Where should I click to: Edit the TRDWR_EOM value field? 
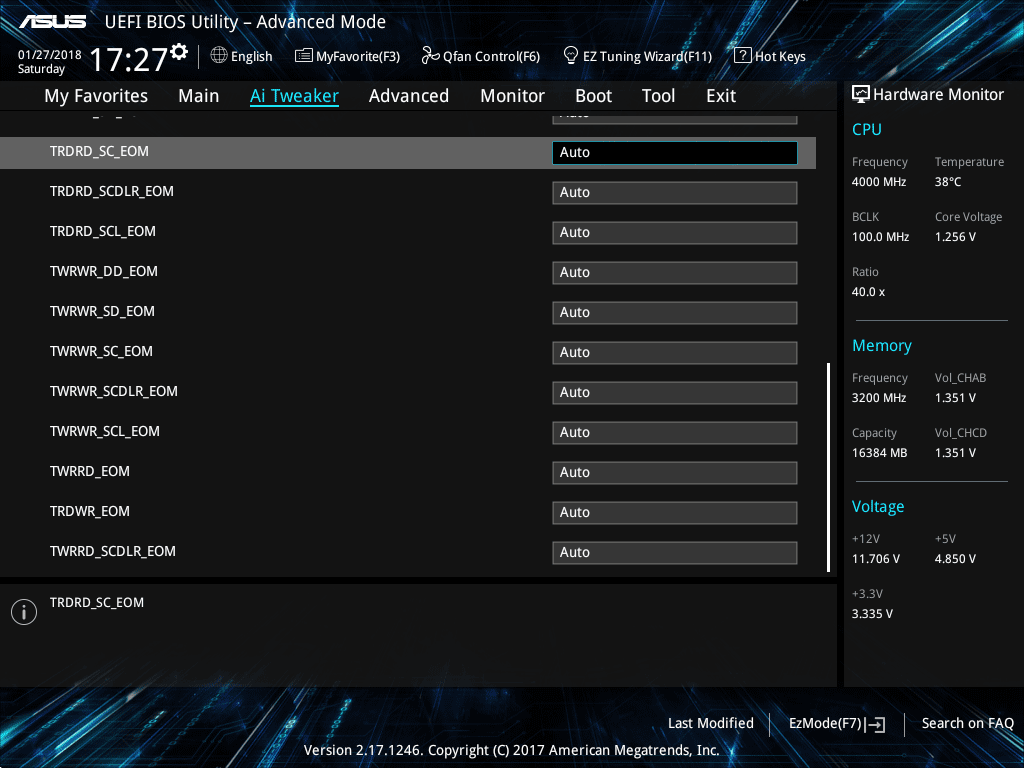click(675, 513)
